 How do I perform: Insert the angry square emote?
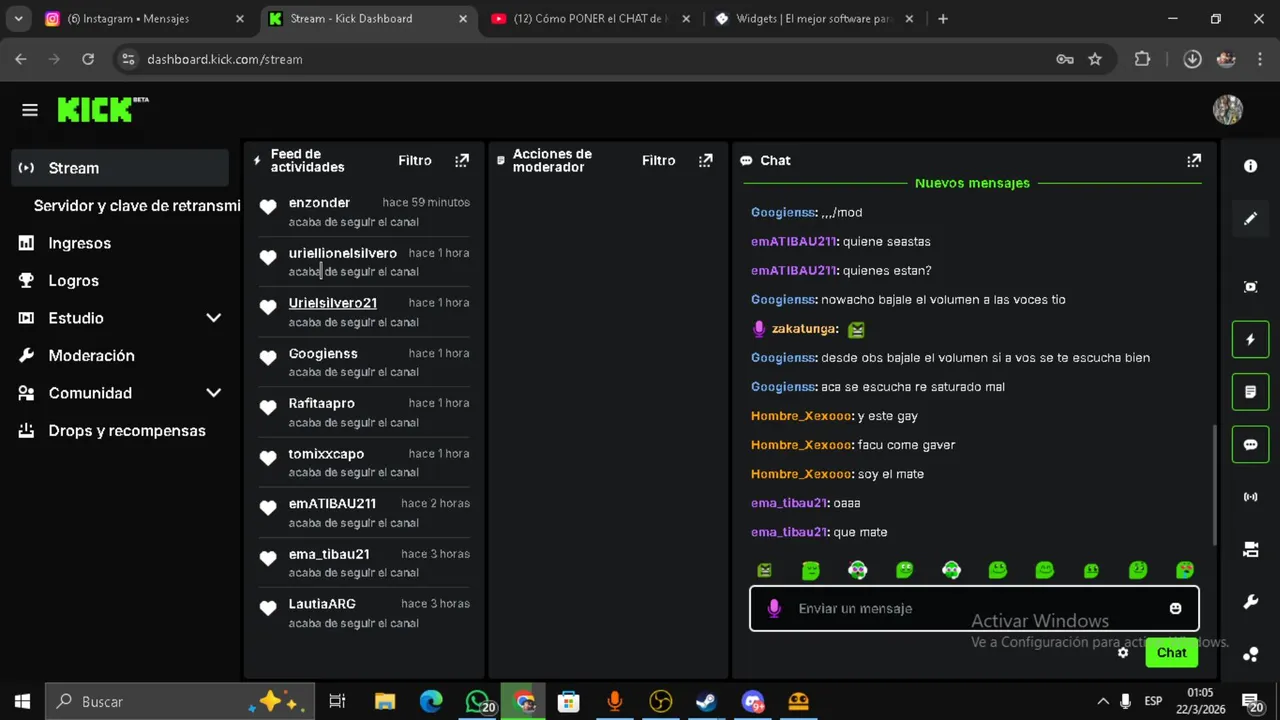(x=764, y=570)
